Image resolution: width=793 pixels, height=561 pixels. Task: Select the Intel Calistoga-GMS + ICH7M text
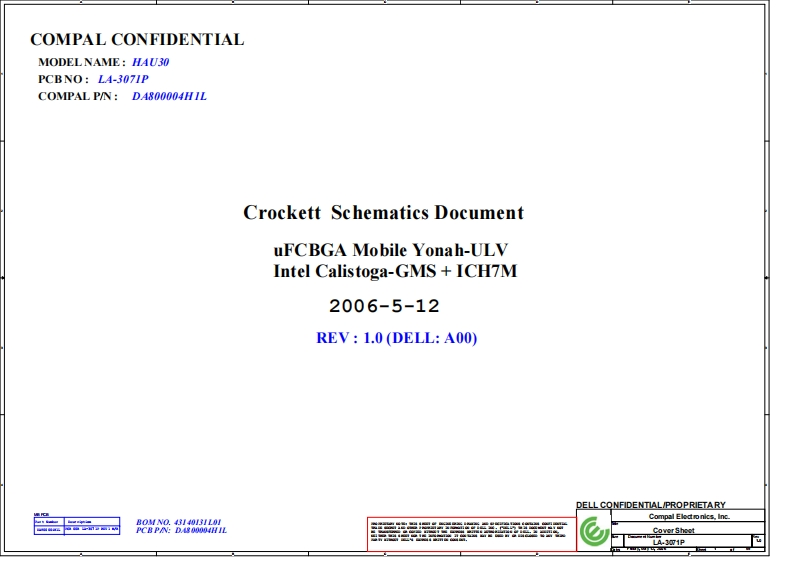click(395, 271)
